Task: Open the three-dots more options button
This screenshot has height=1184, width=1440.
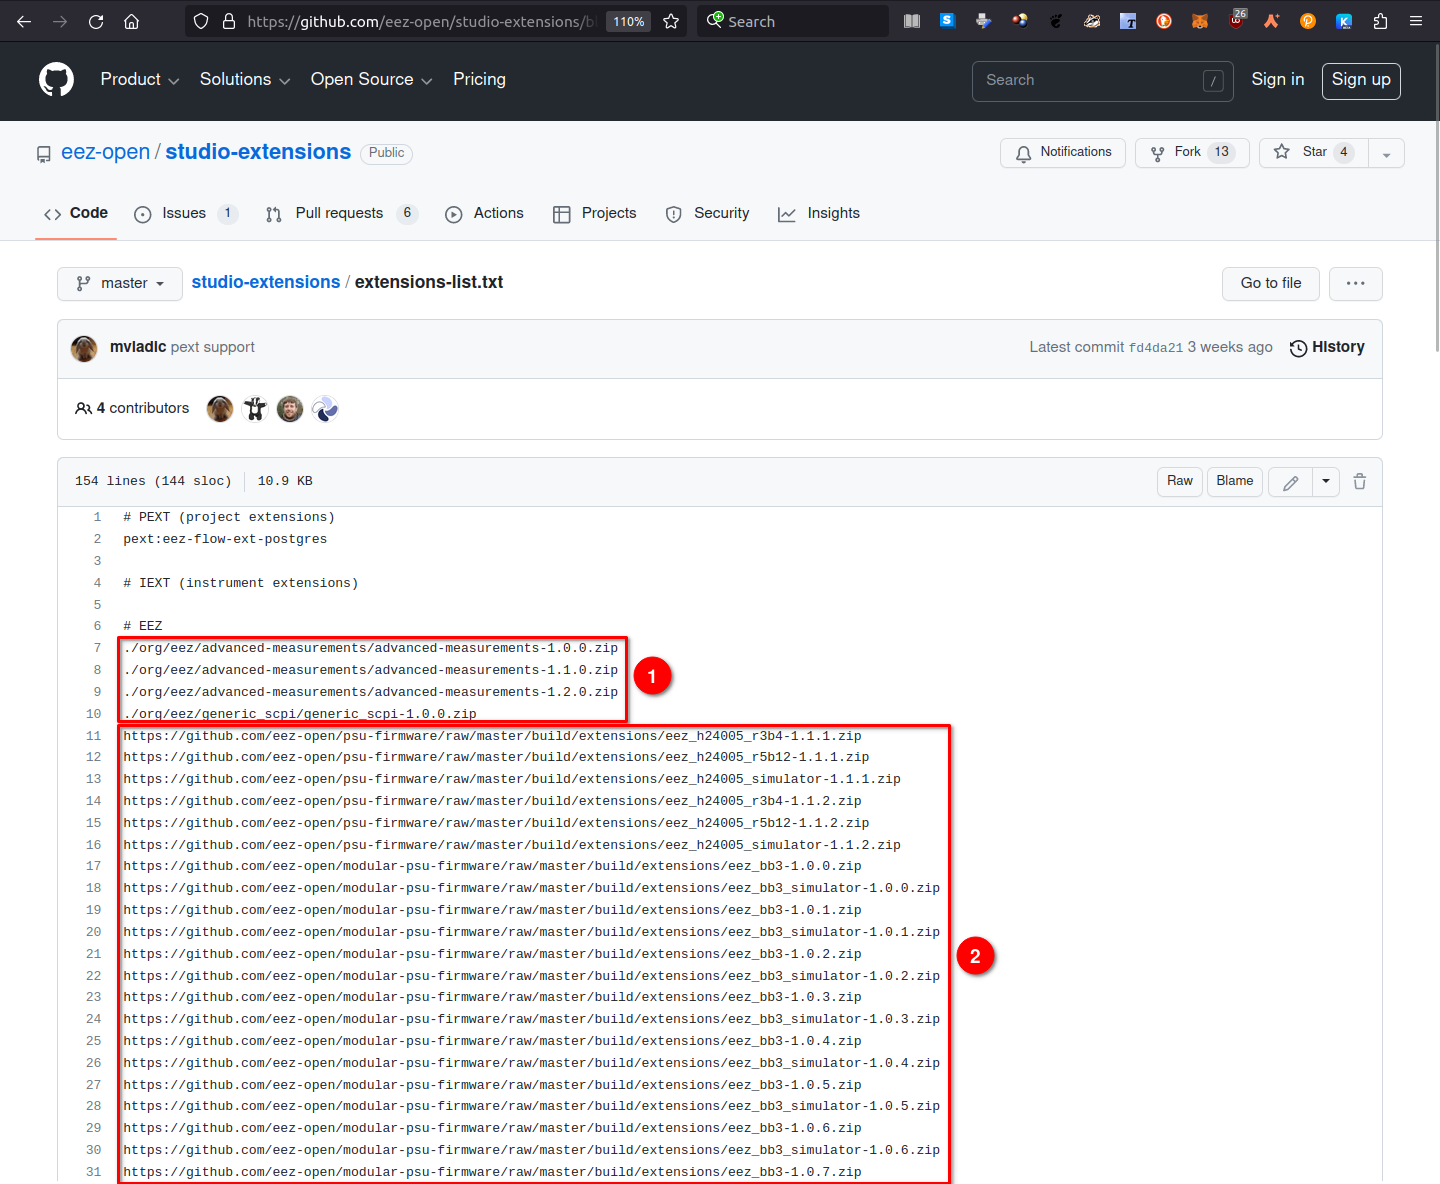Action: pos(1355,284)
